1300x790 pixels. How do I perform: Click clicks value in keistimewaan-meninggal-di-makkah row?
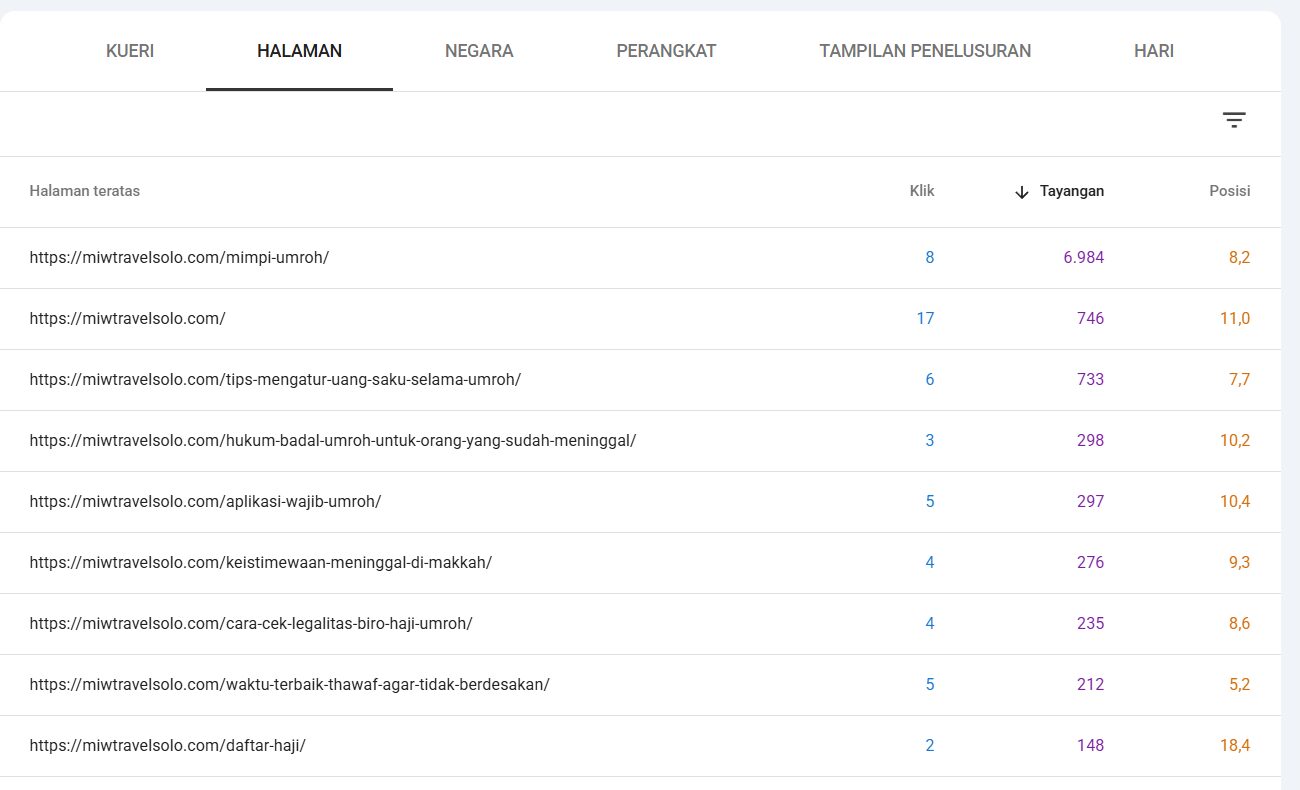[x=930, y=563]
